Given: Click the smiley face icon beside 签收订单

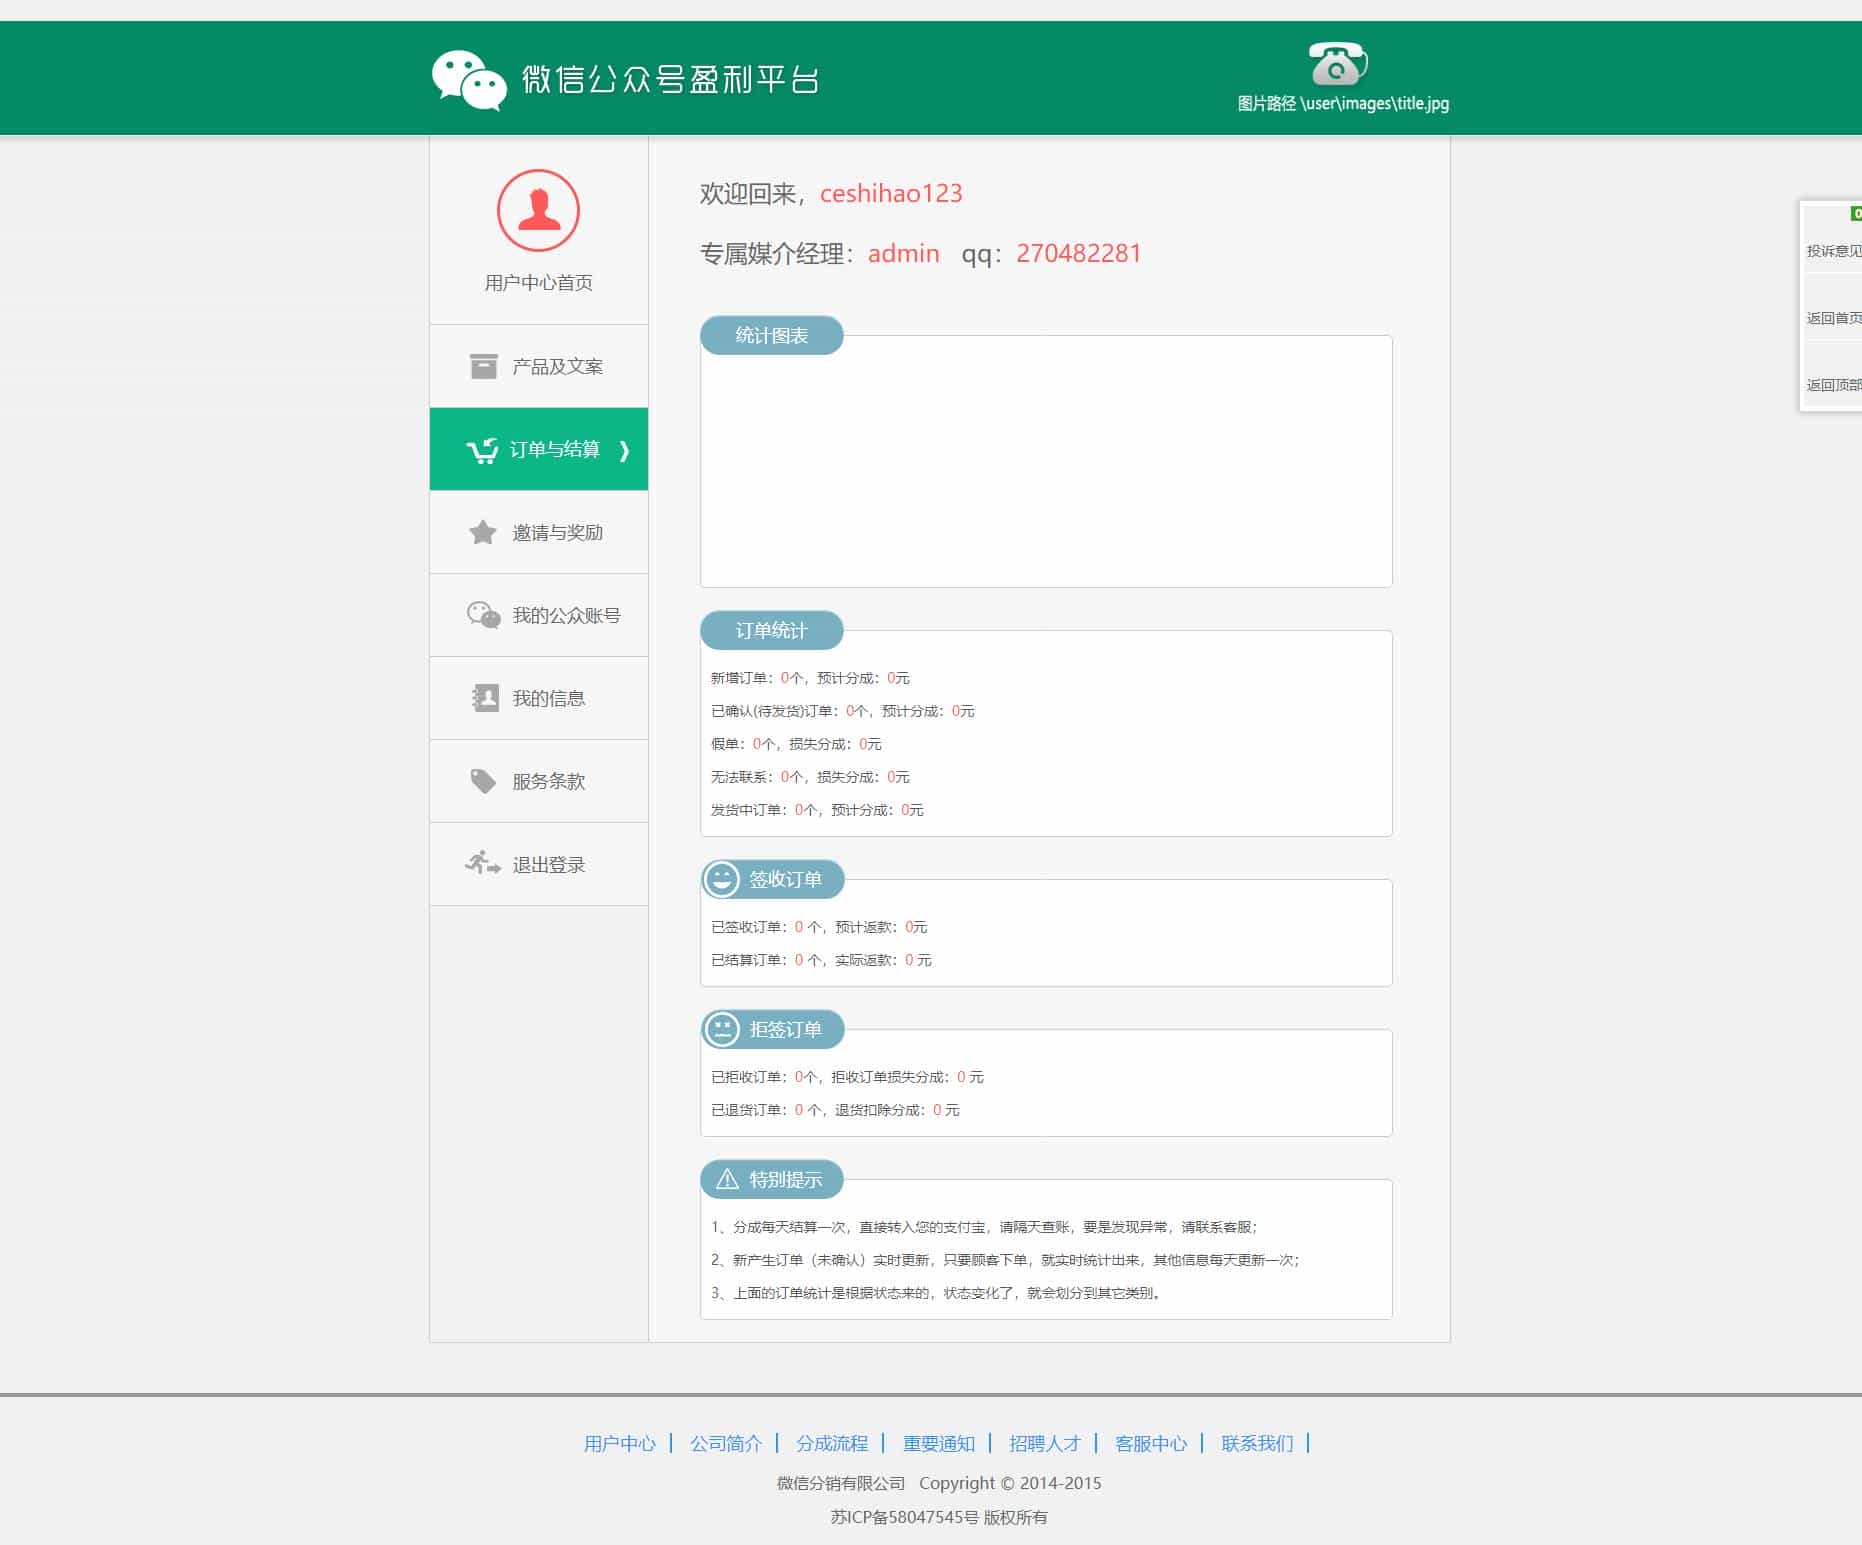Looking at the screenshot, I should 722,879.
